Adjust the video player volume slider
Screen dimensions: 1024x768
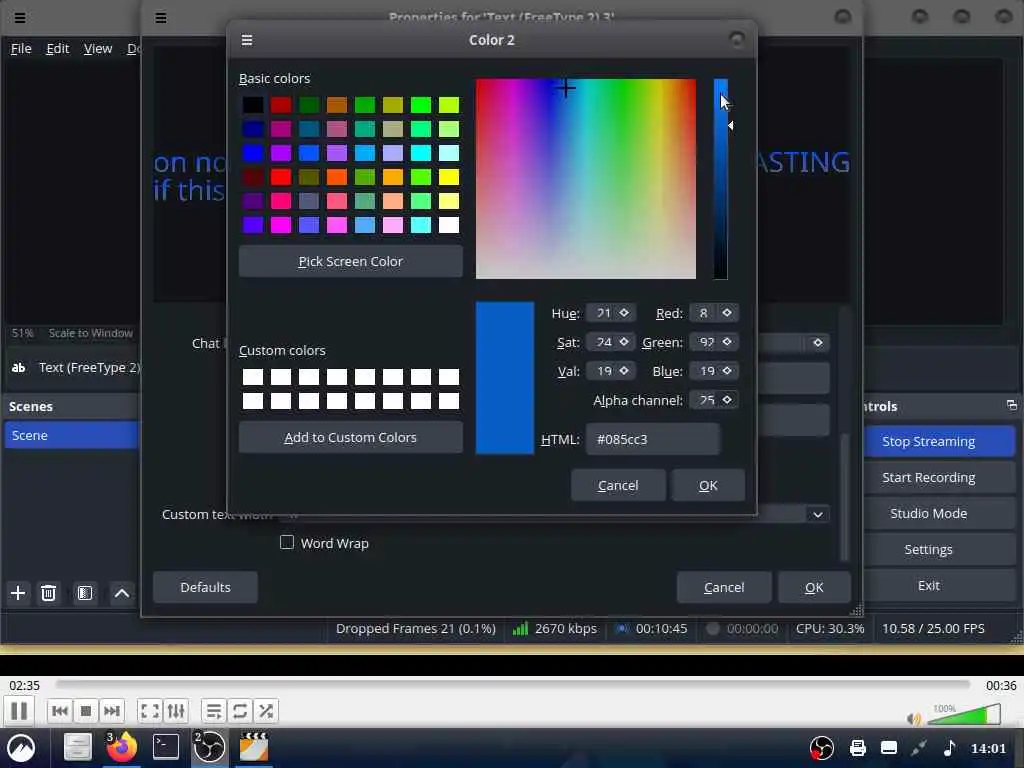point(964,714)
